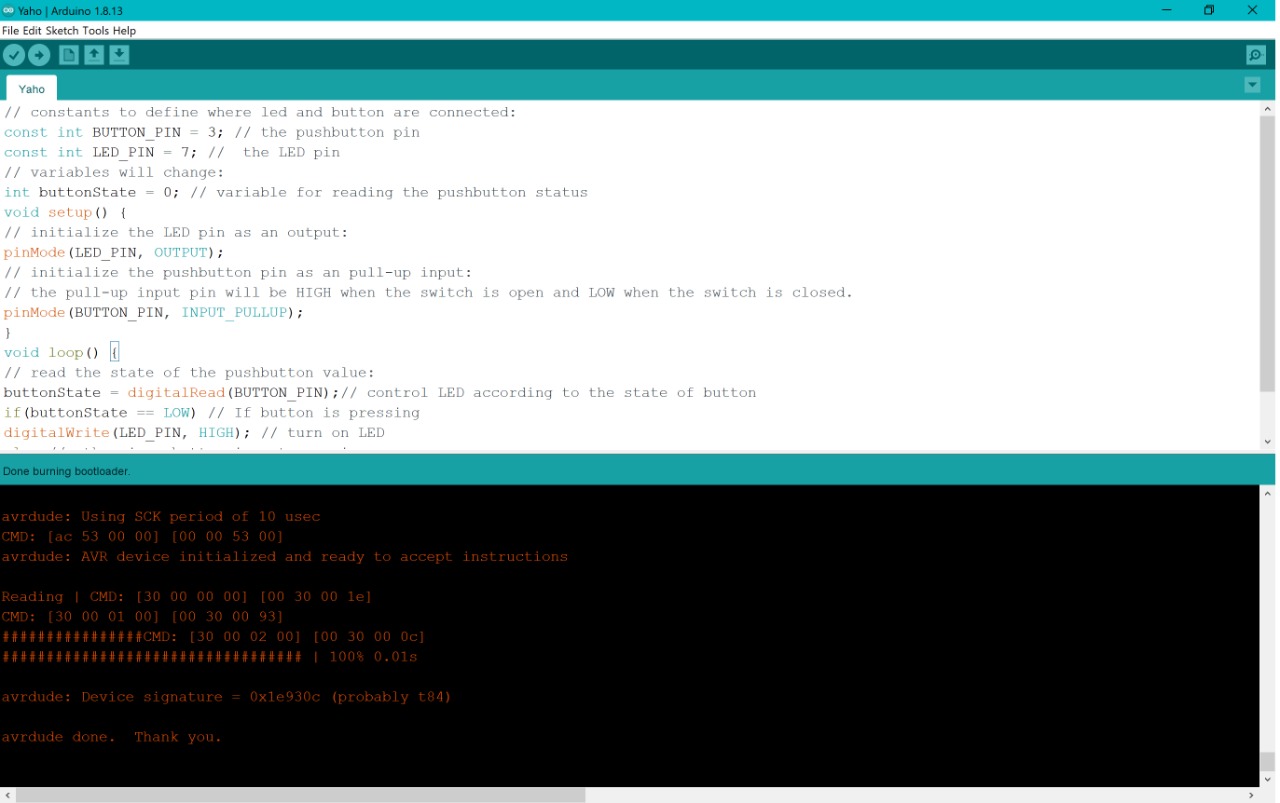Click the console scrollbar down arrow

[x=1267, y=779]
